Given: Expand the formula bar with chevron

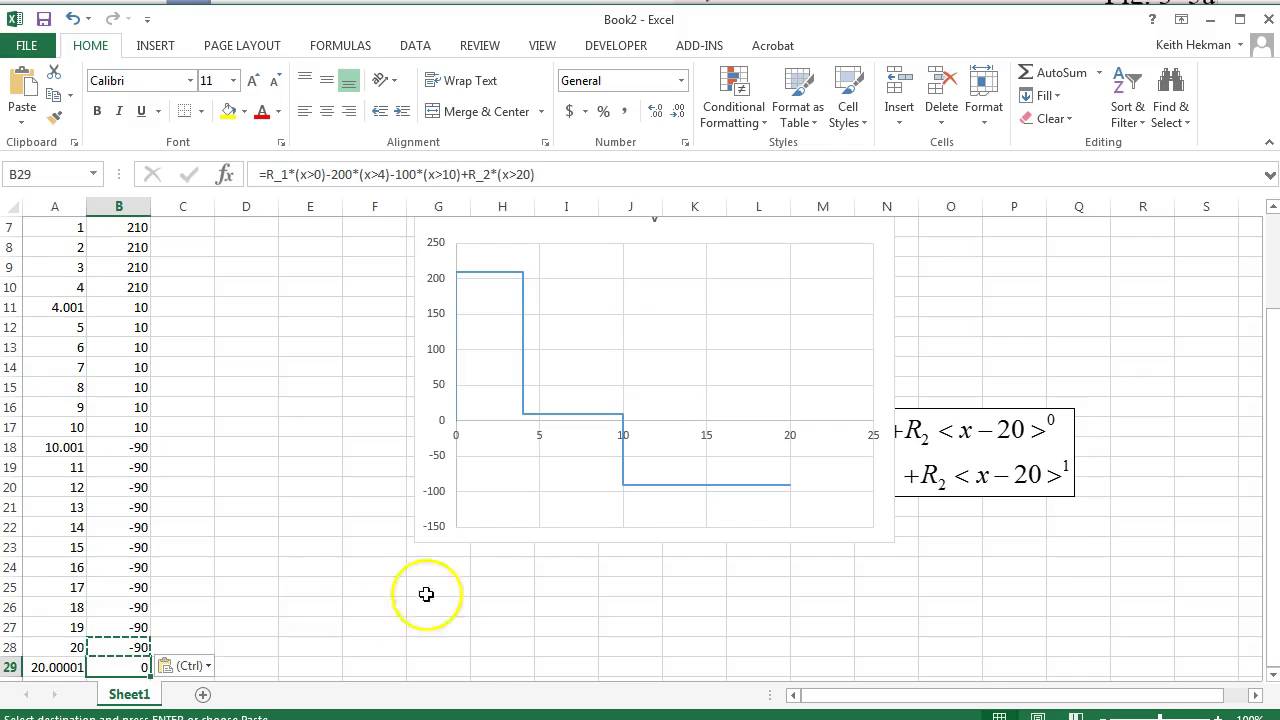Looking at the screenshot, I should point(1270,174).
